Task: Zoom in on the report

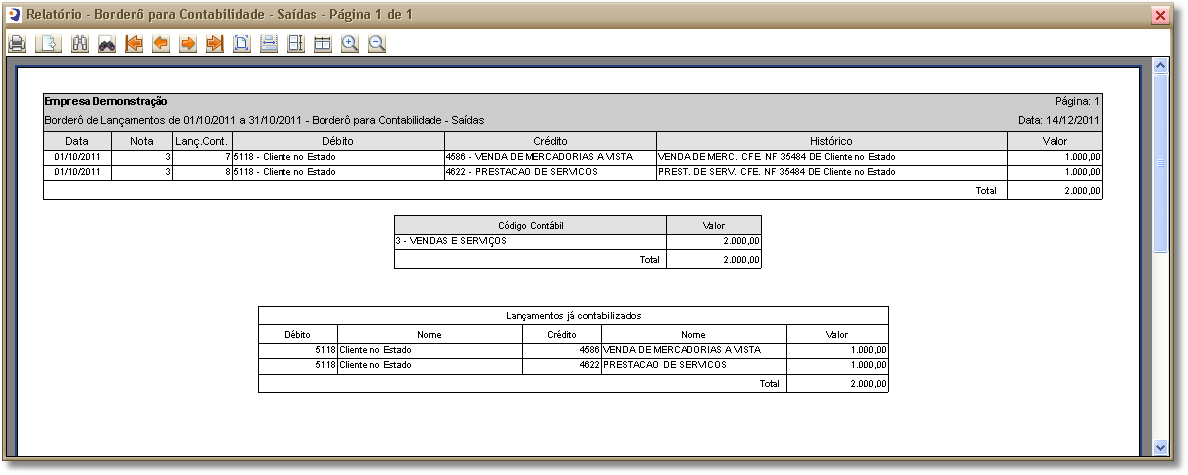Action: click(x=349, y=44)
